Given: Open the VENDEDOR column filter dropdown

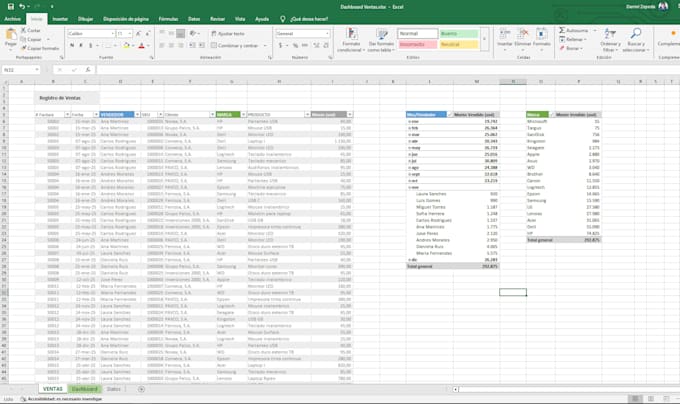Looking at the screenshot, I should tap(137, 114).
